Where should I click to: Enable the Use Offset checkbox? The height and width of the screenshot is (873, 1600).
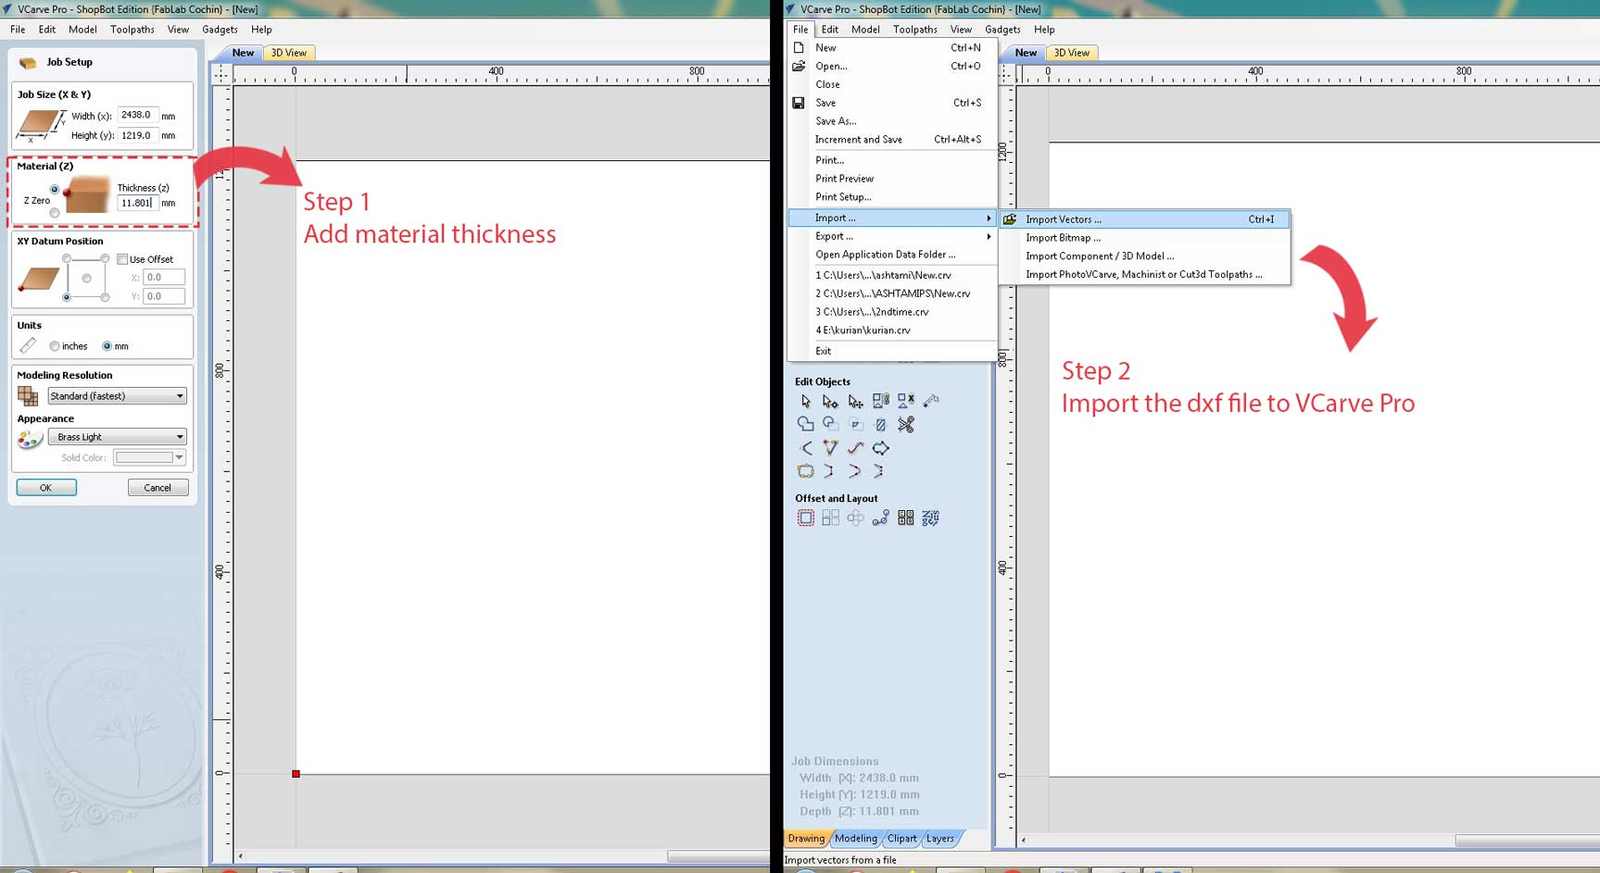122,259
